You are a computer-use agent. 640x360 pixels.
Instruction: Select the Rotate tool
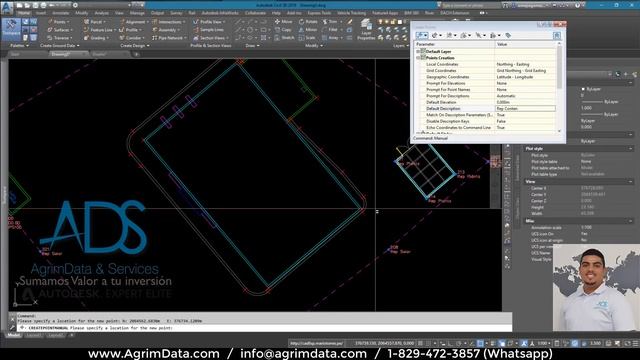309,22
